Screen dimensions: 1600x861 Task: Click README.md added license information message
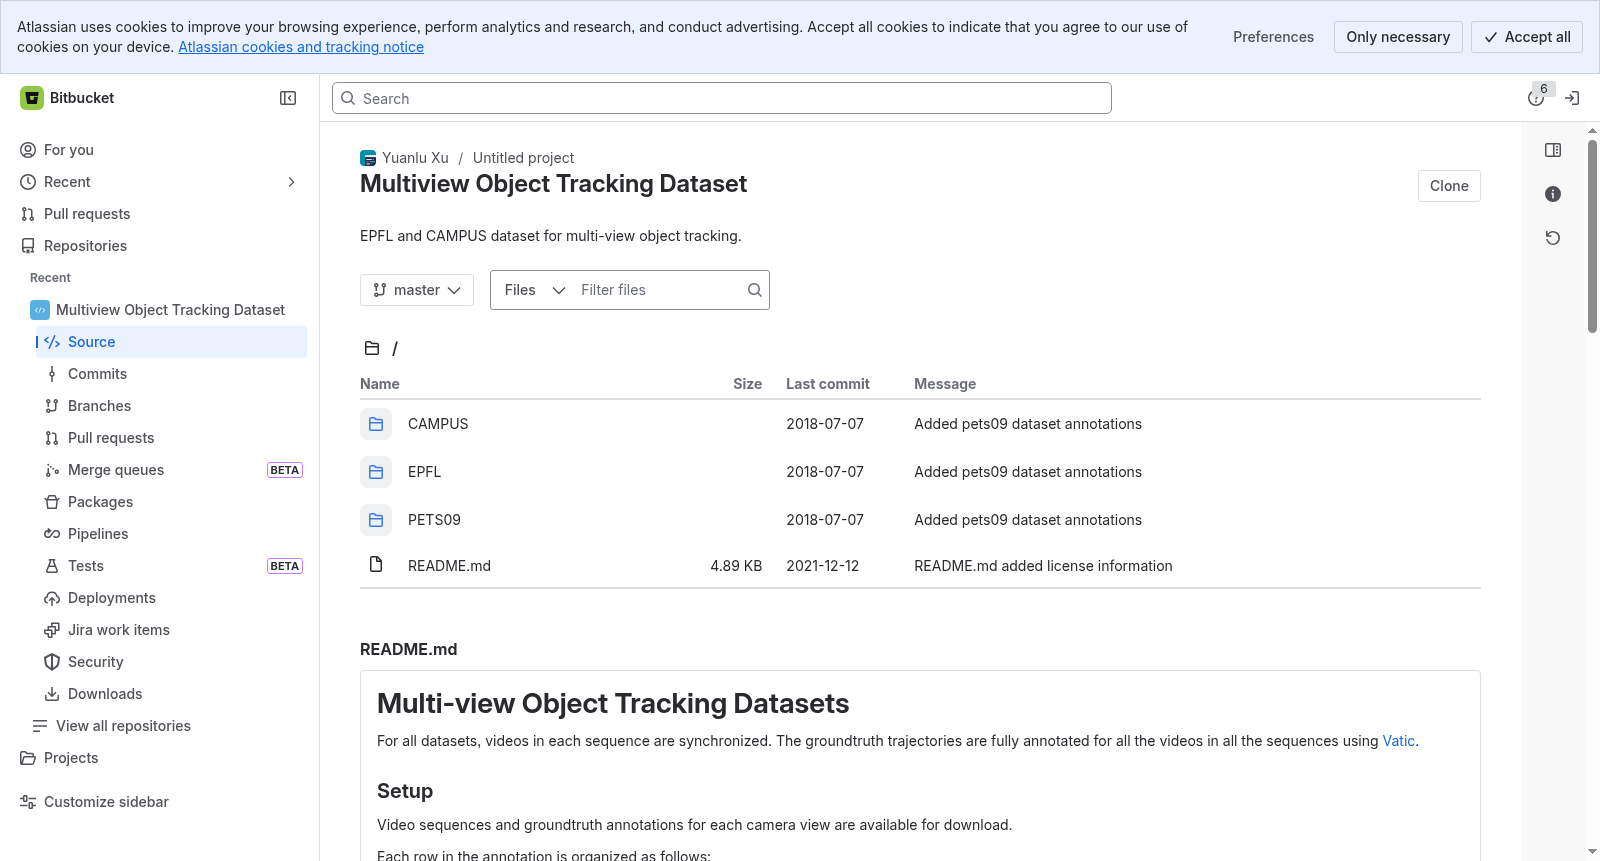point(1043,566)
